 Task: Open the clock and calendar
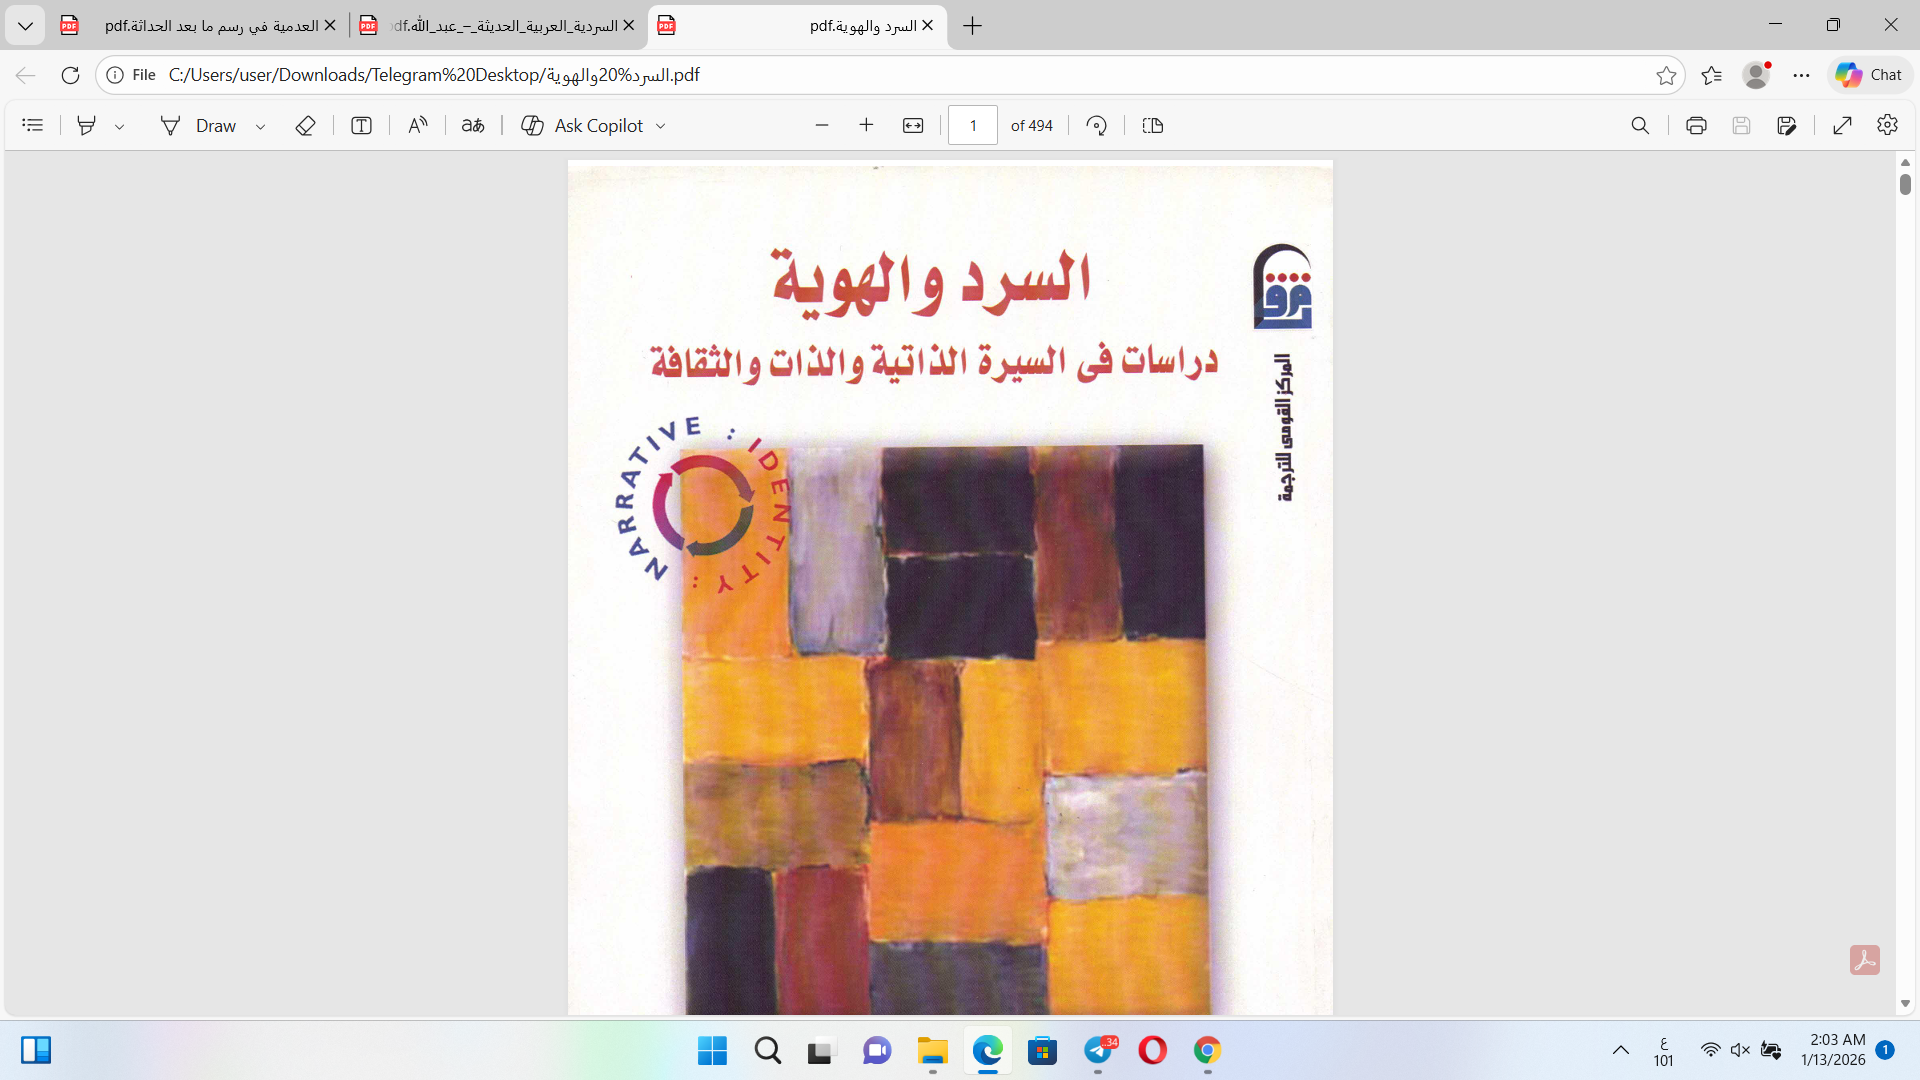click(x=1833, y=1050)
